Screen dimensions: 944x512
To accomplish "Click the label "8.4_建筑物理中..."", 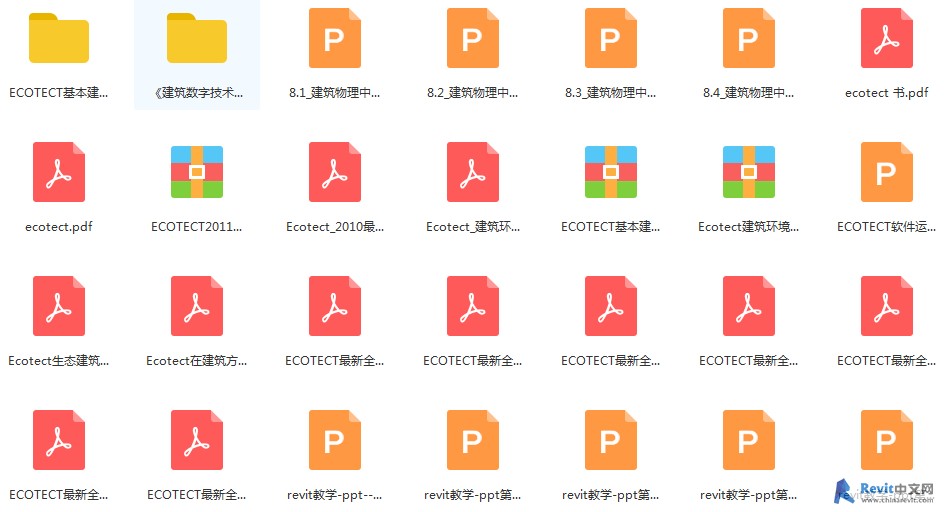I will tap(748, 93).
